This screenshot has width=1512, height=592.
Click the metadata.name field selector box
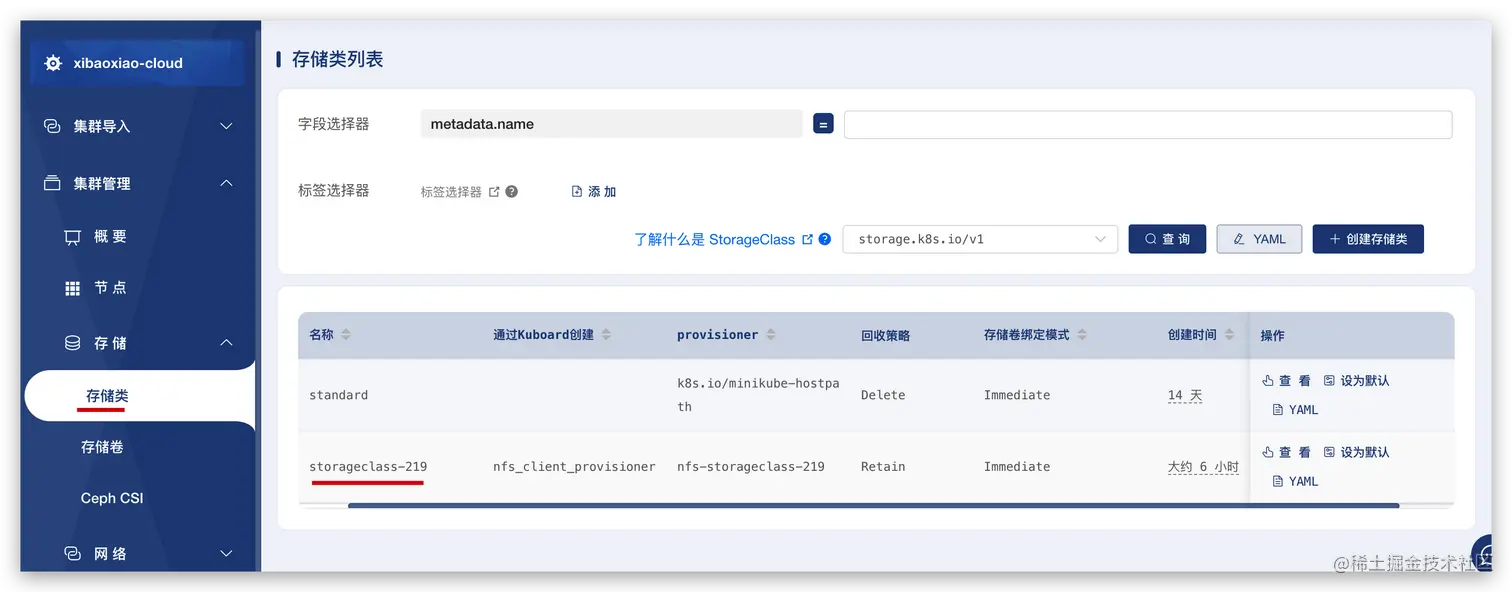[611, 124]
